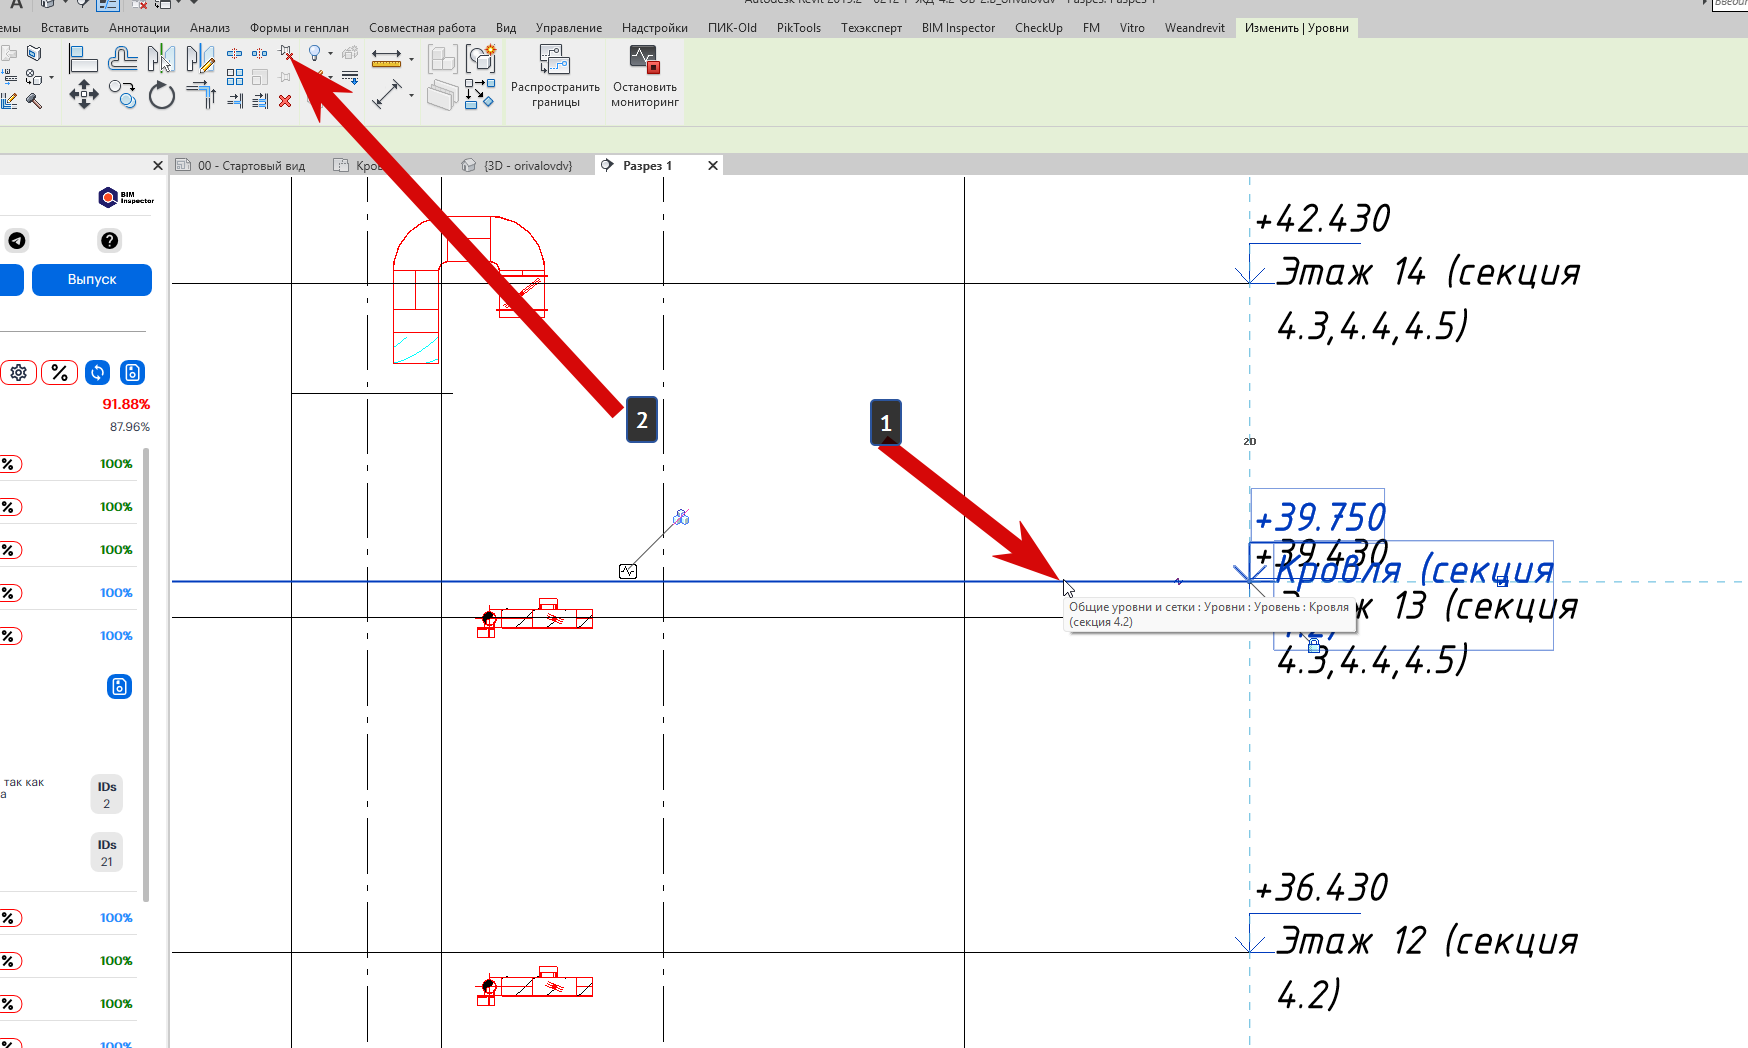
Task: Choose the Split with Gap tool
Action: point(260,53)
